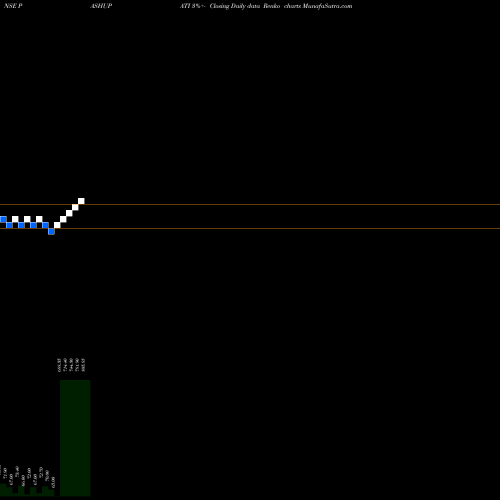Screen dimensions: 500x500
Task: Click the tall dark green volume bar
Action: 75,438
